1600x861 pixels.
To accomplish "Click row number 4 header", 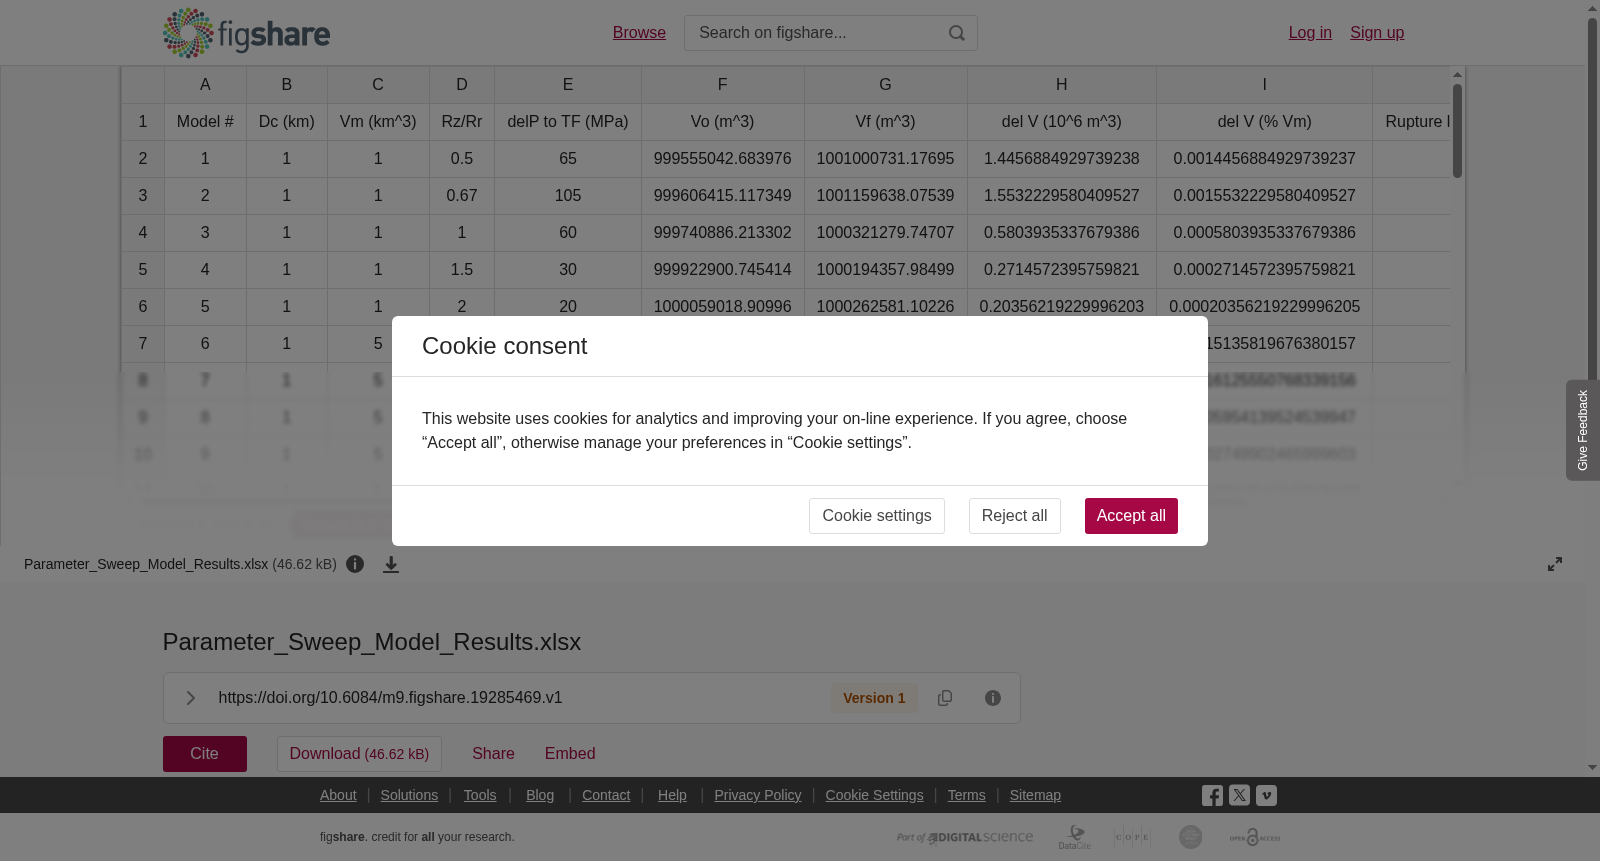I will click(x=143, y=233).
